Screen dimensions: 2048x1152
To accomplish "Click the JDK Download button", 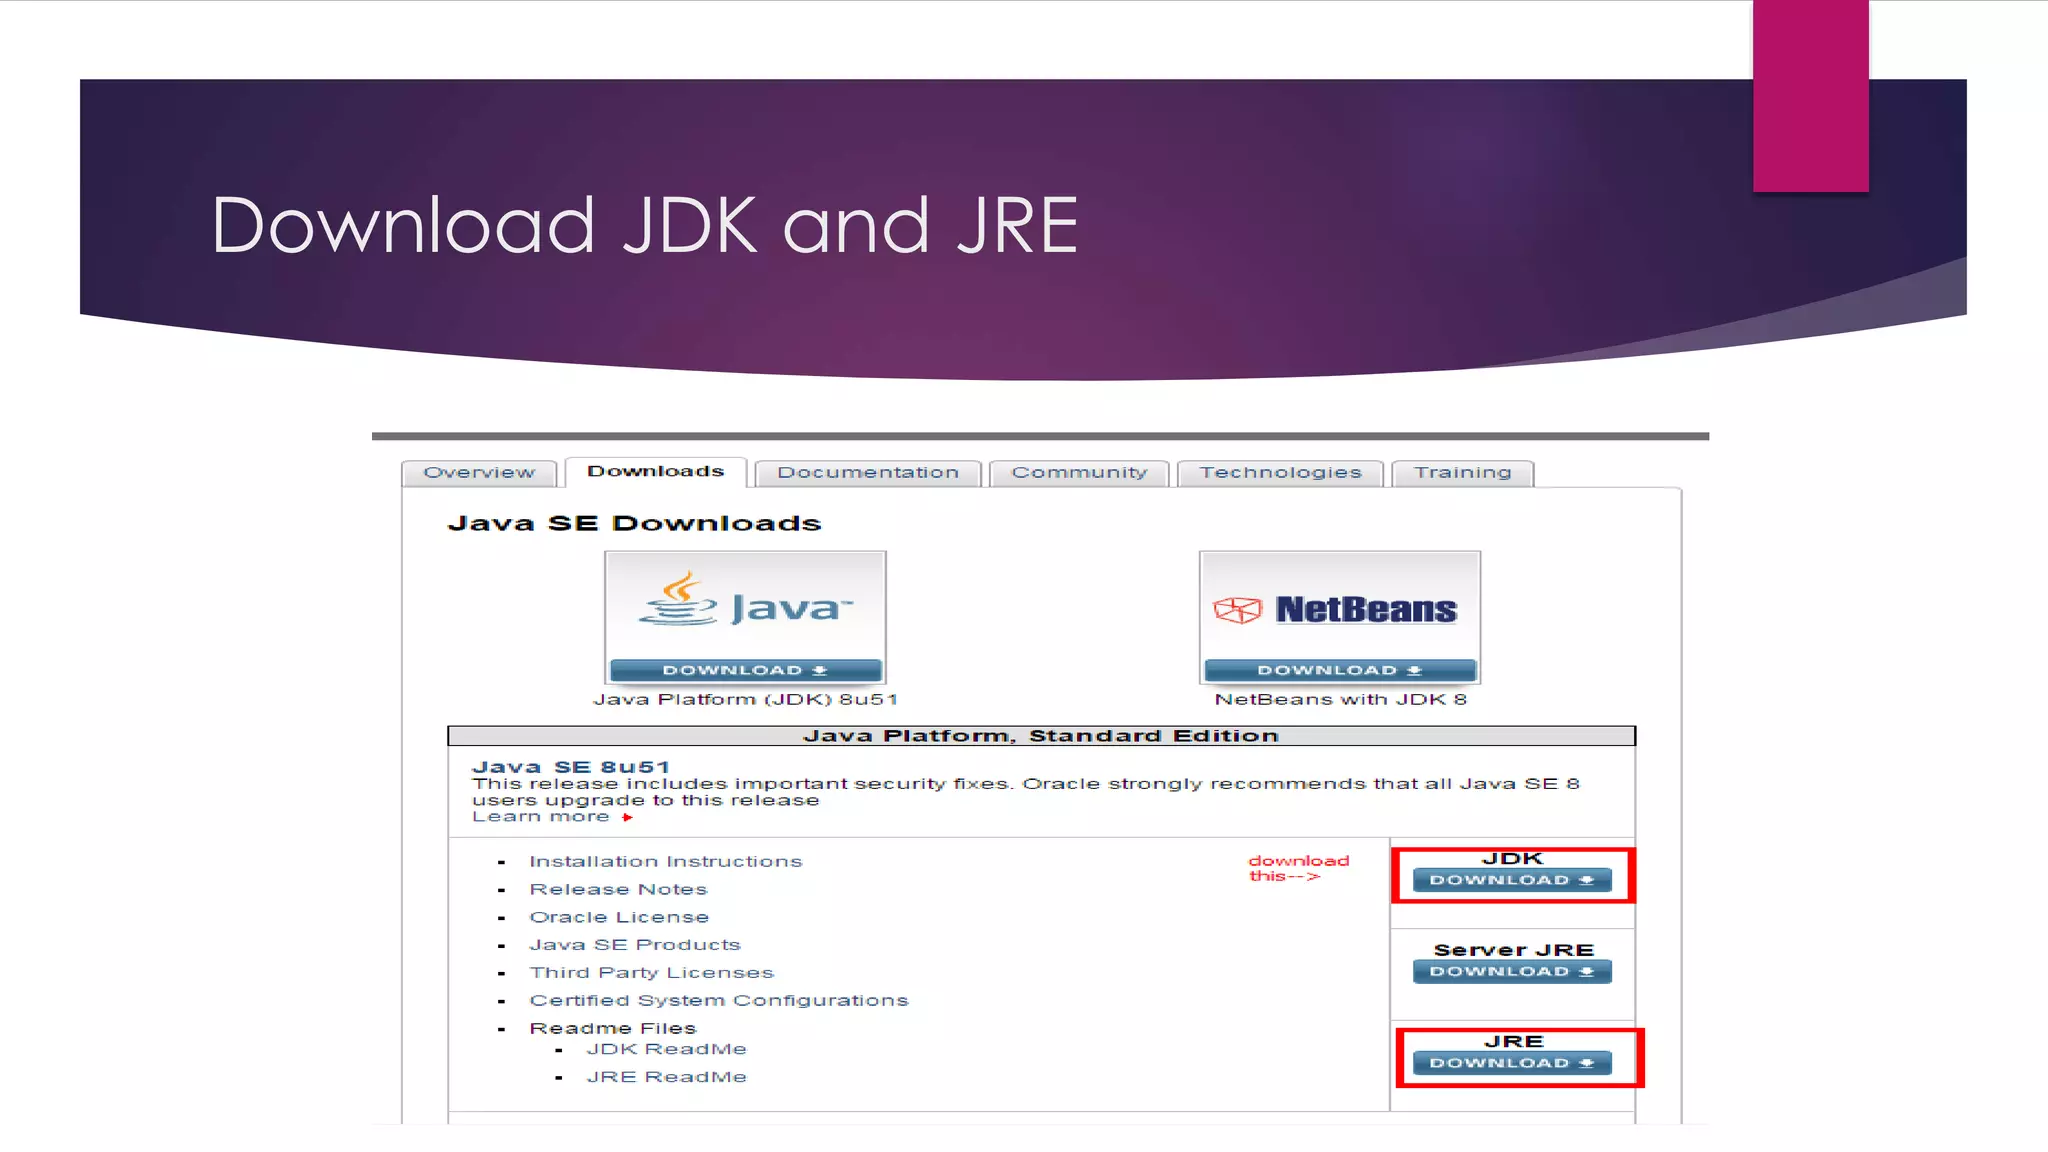I will (x=1512, y=880).
